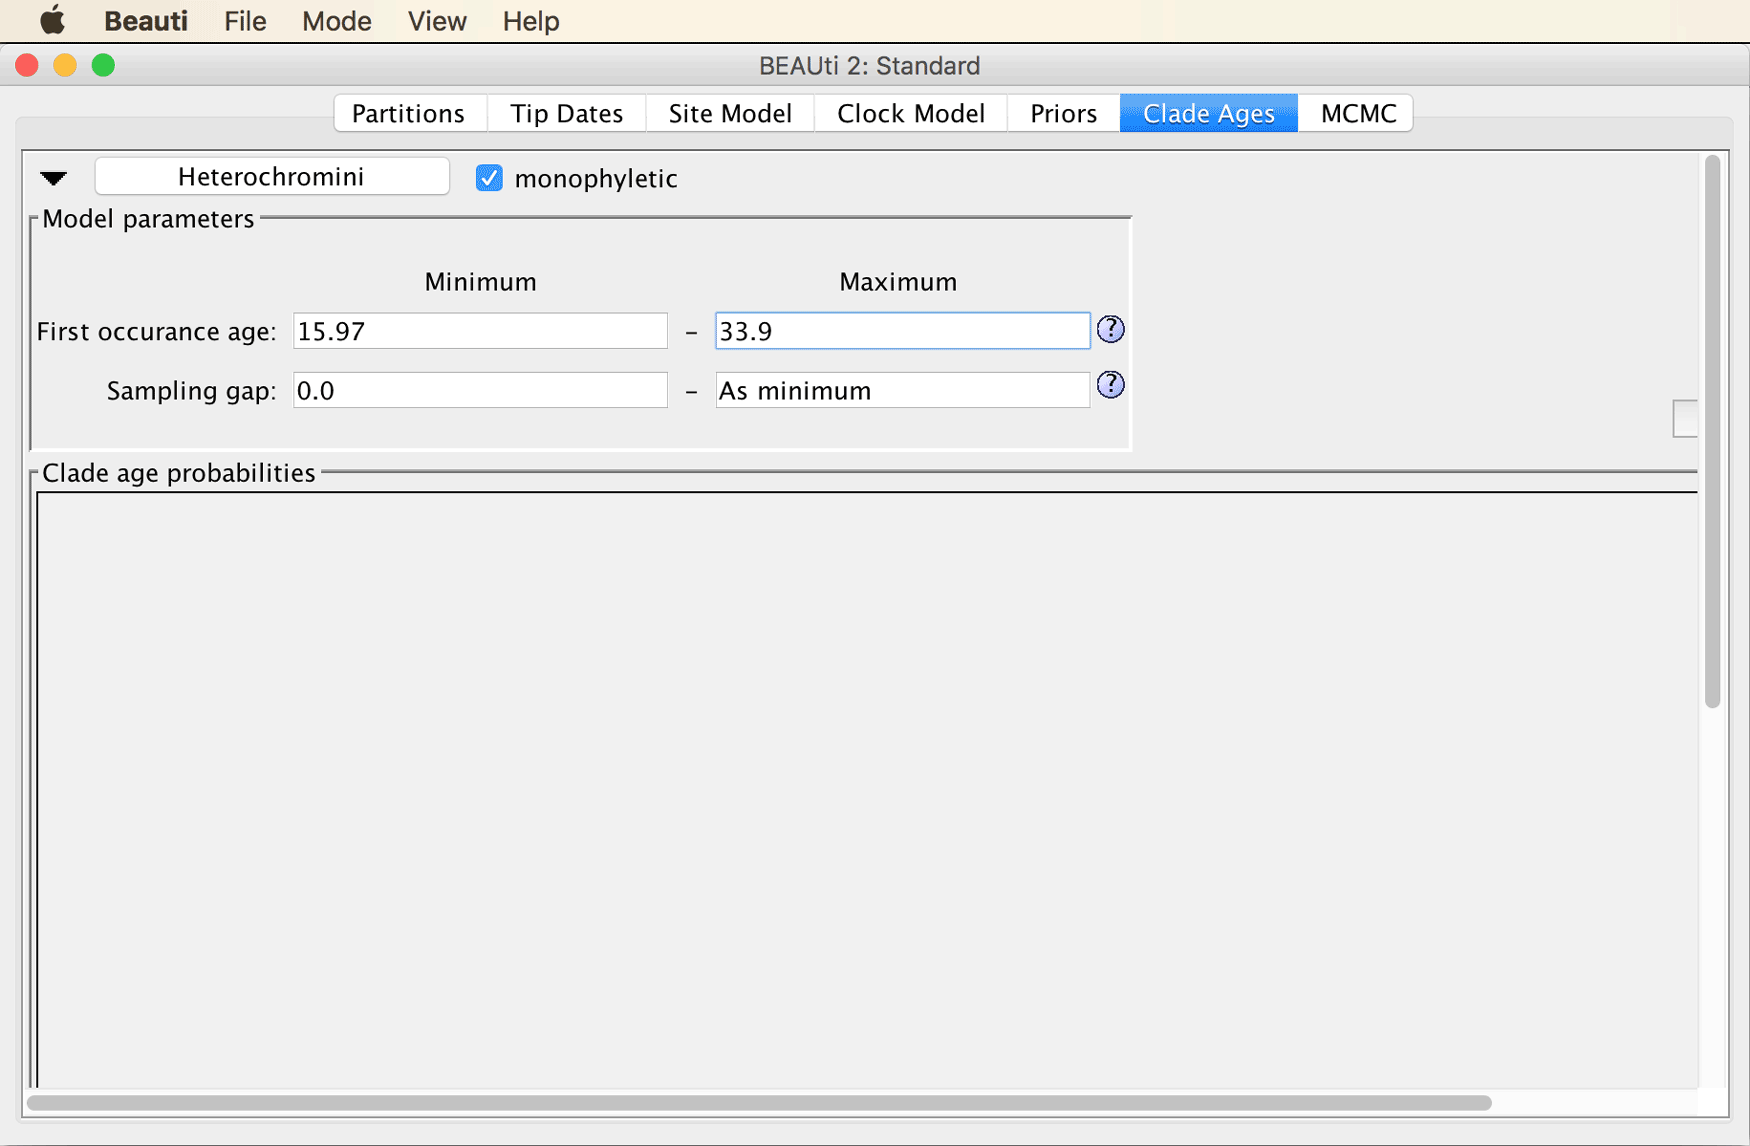The image size is (1750, 1146).
Task: Open the Apple menu
Action: (x=52, y=20)
